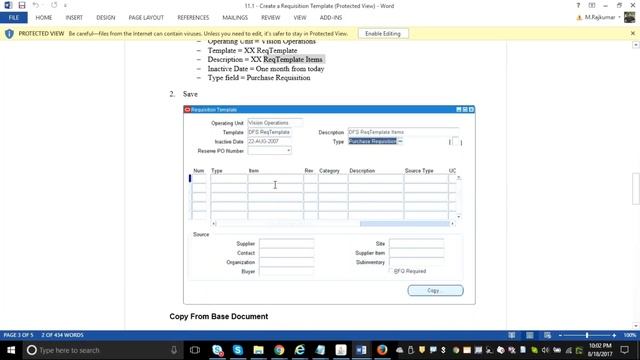Switch to Read Mode view icon
This screenshot has width=640, height=360.
511,335
